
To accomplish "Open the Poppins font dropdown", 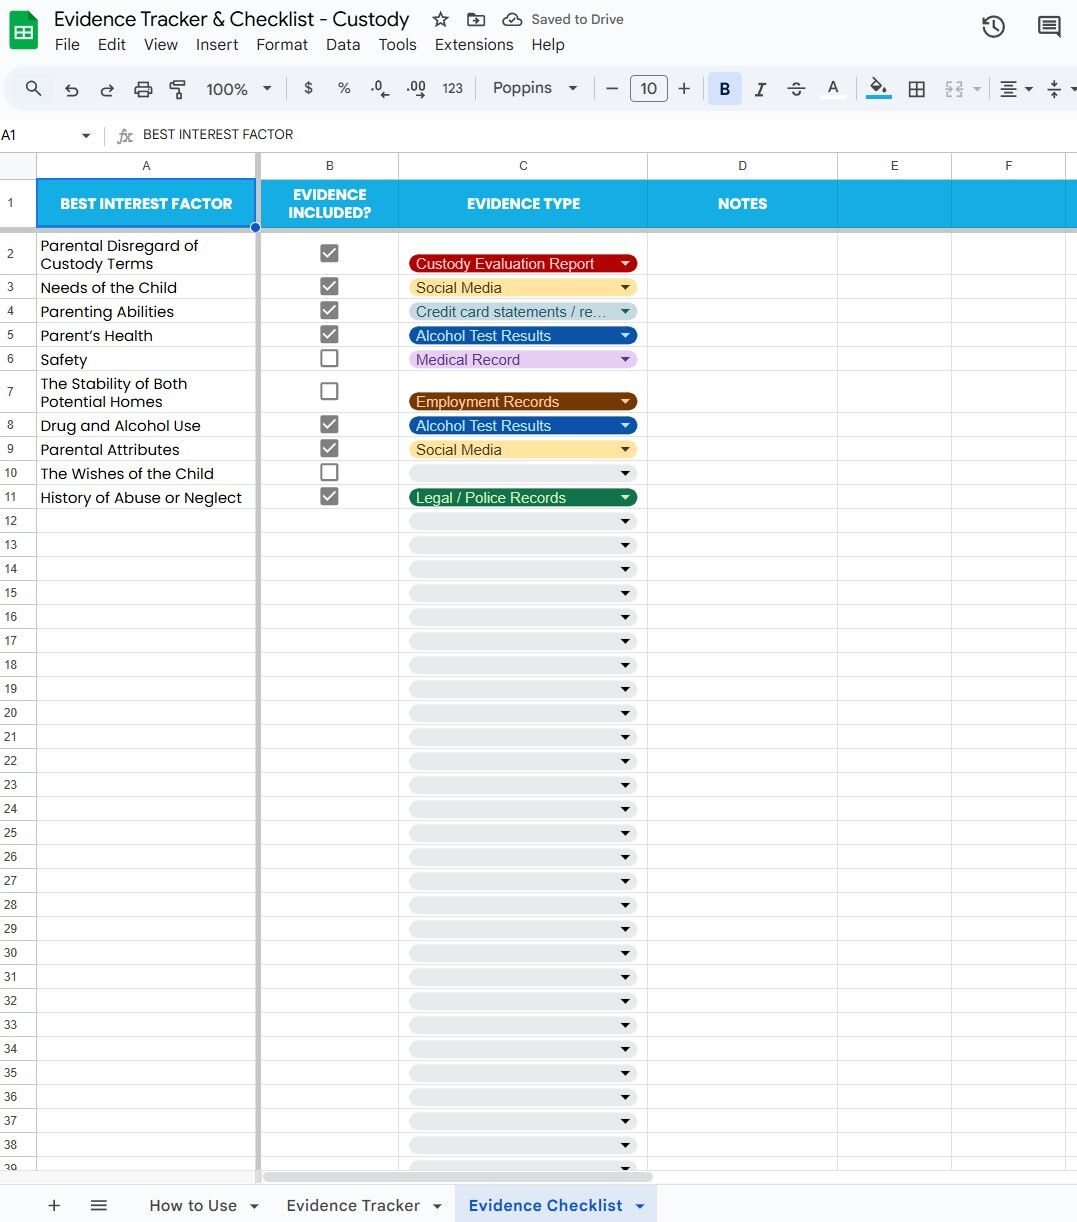I will point(535,88).
